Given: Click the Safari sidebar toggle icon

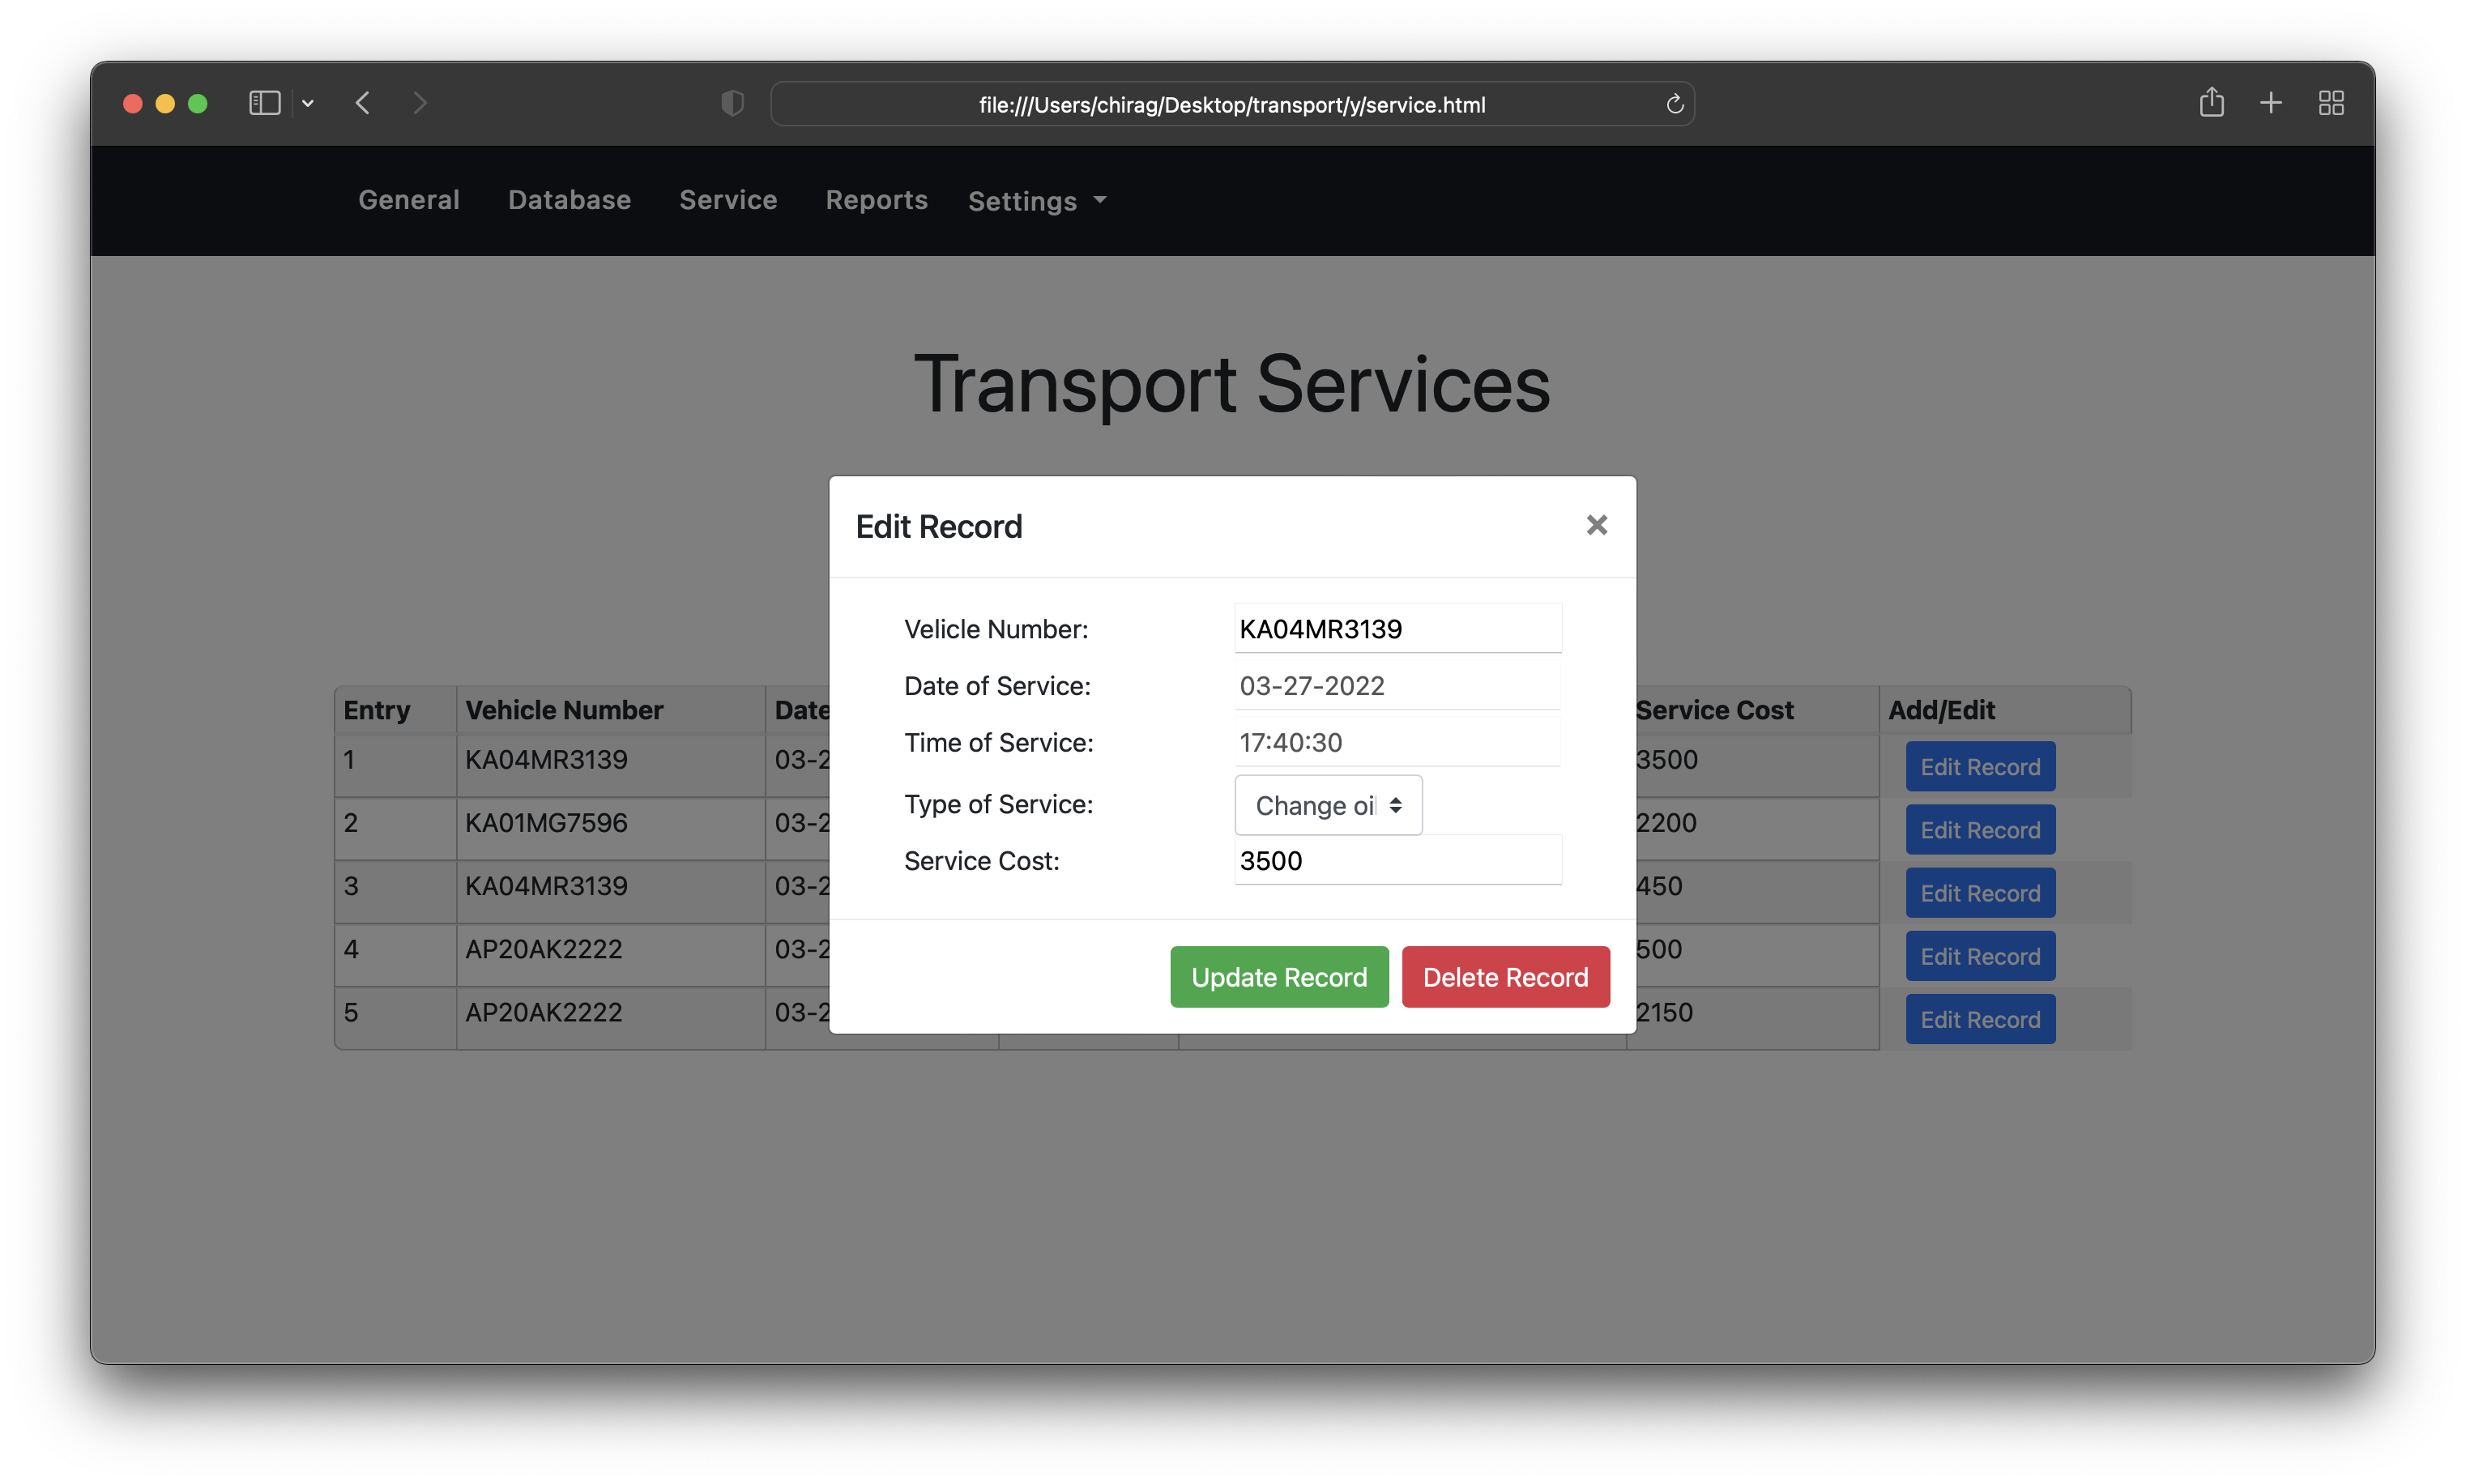Looking at the screenshot, I should [x=264, y=103].
